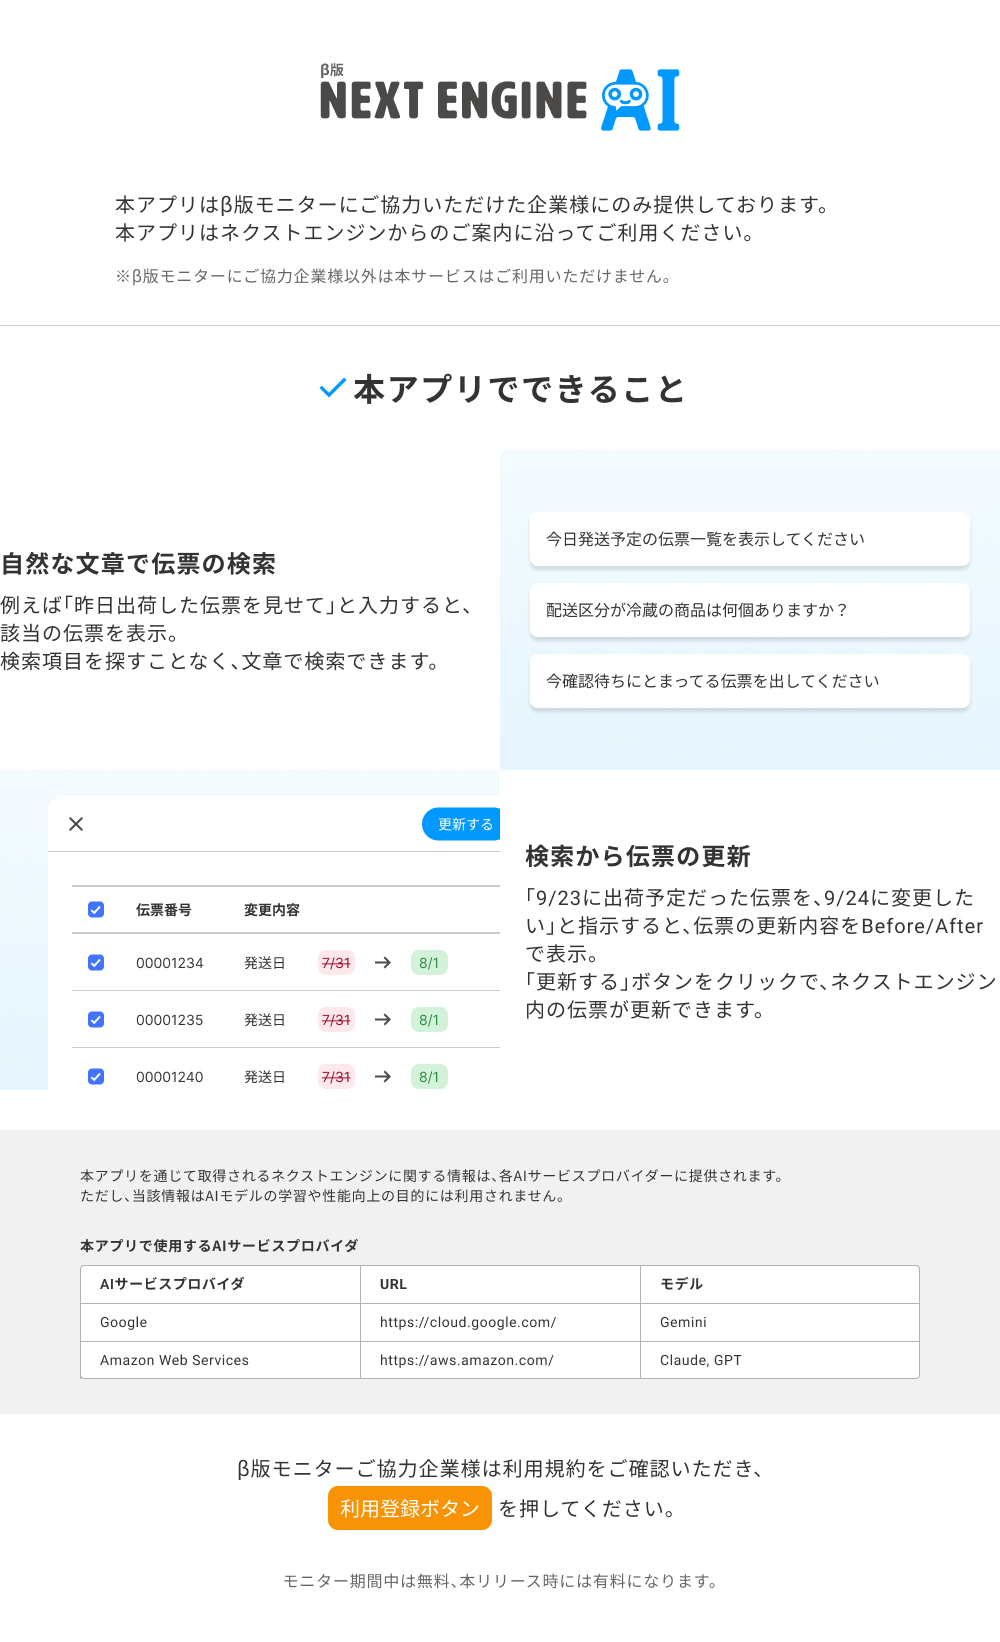
Task: Click slip number 00001235
Action: click(170, 1020)
